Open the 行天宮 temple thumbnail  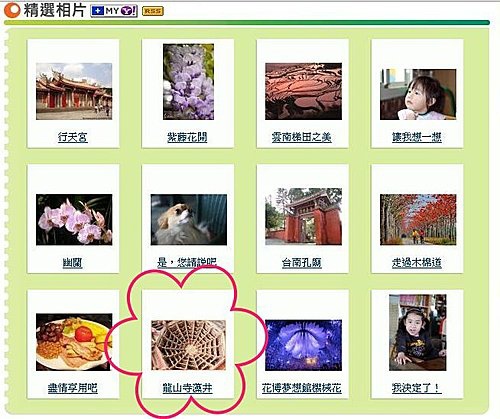point(74,91)
